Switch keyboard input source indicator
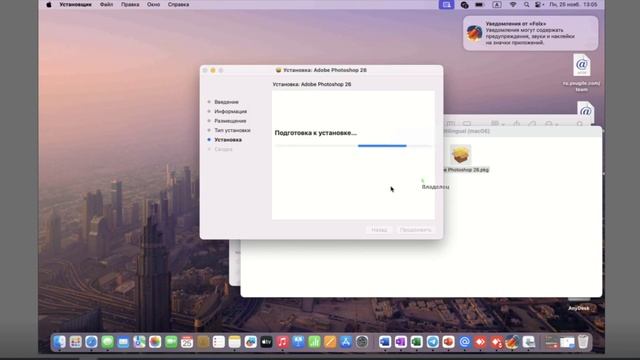640x360 pixels. [x=497, y=4]
